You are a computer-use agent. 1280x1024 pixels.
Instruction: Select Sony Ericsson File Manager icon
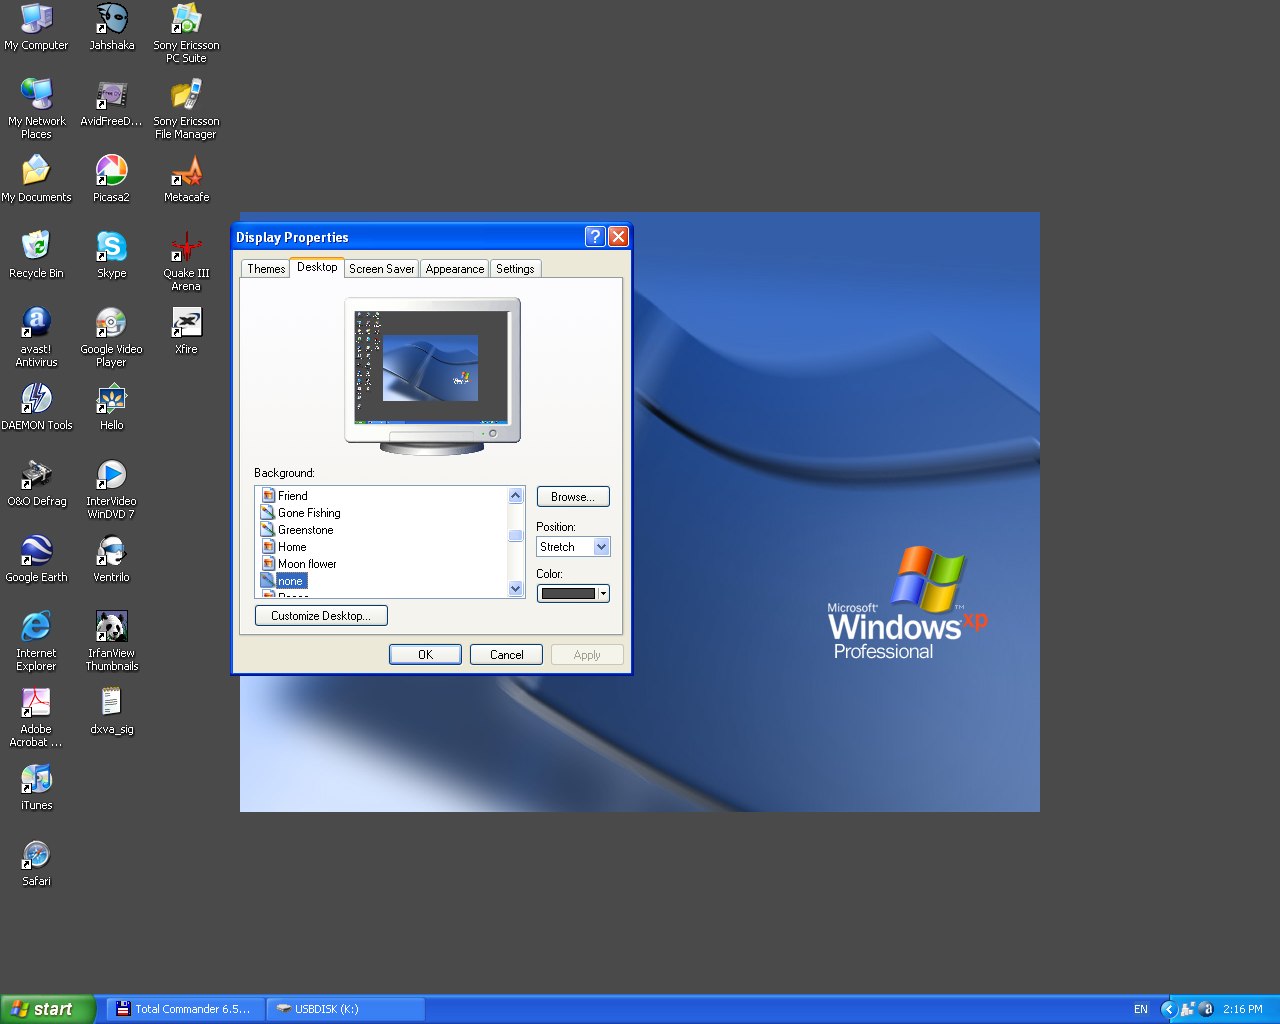coord(186,109)
